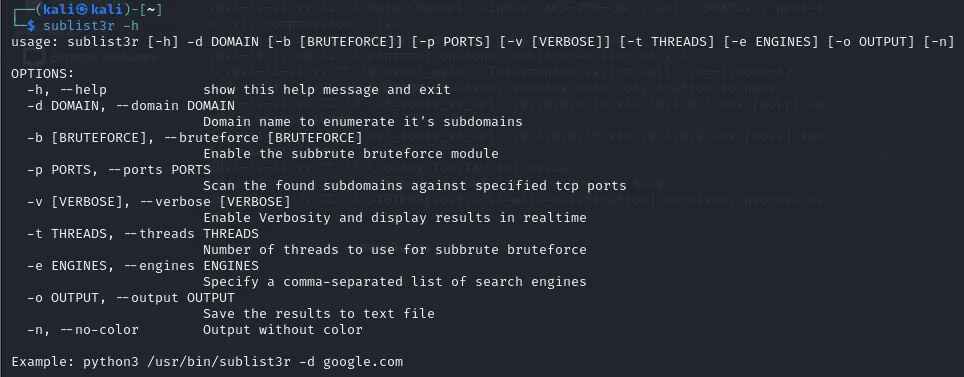964x377 pixels.
Task: Click 'Save the results to text file'
Action: pos(318,314)
